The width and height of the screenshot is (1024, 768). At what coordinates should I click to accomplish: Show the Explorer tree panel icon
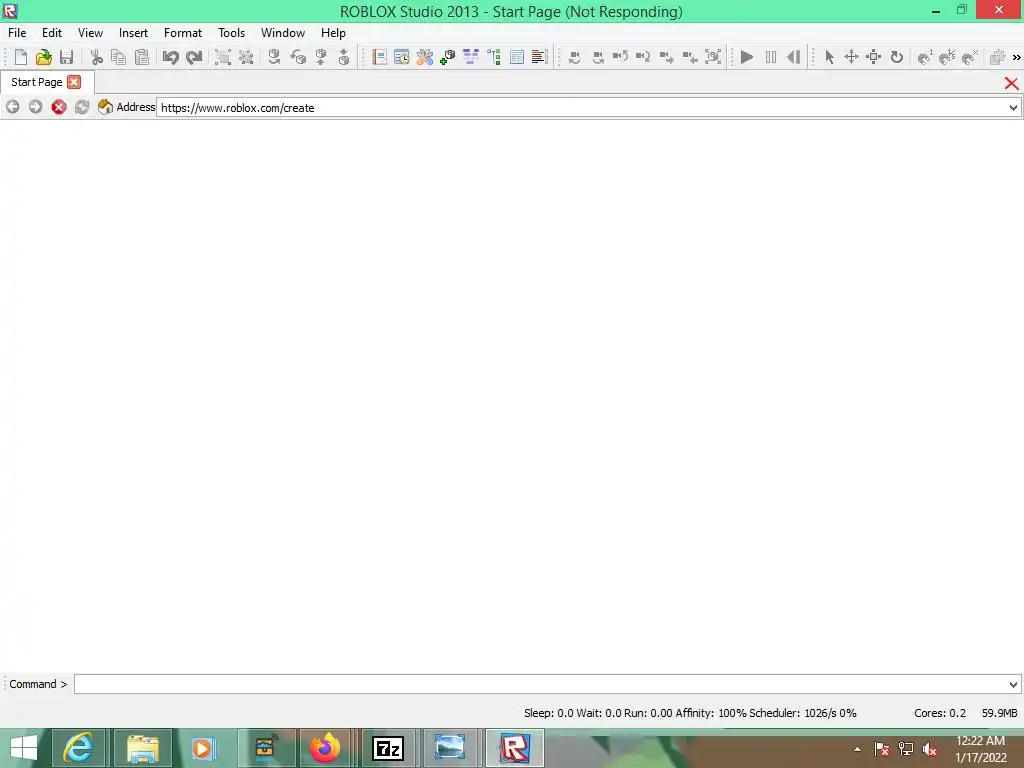coord(494,57)
